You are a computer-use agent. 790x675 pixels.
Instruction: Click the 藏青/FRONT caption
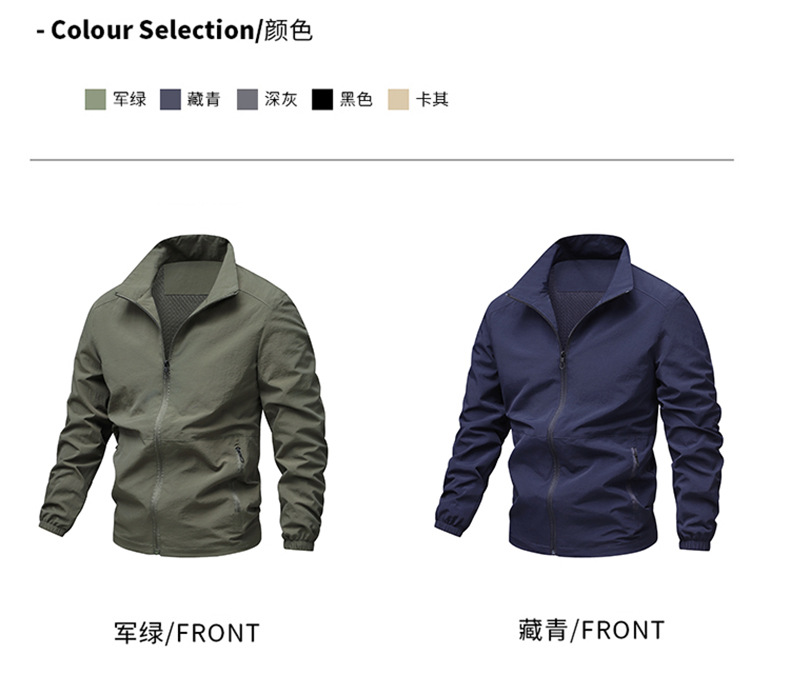point(591,630)
